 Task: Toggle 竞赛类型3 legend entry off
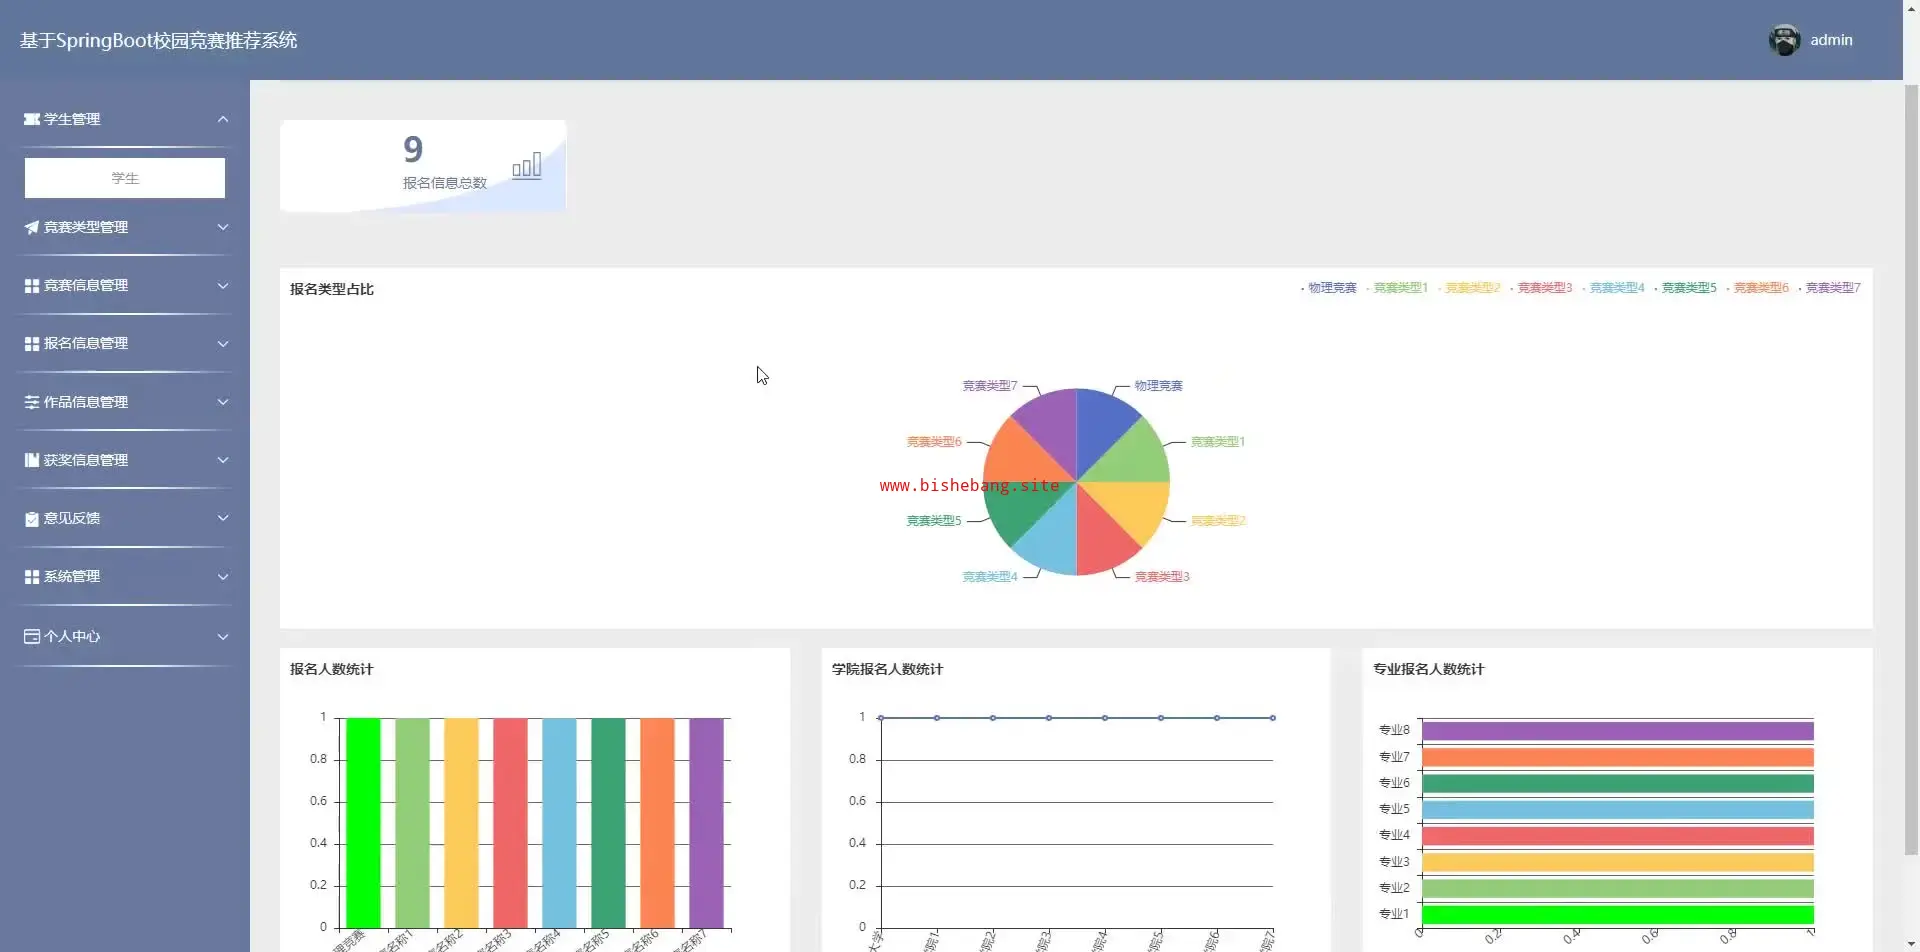[x=1544, y=288]
